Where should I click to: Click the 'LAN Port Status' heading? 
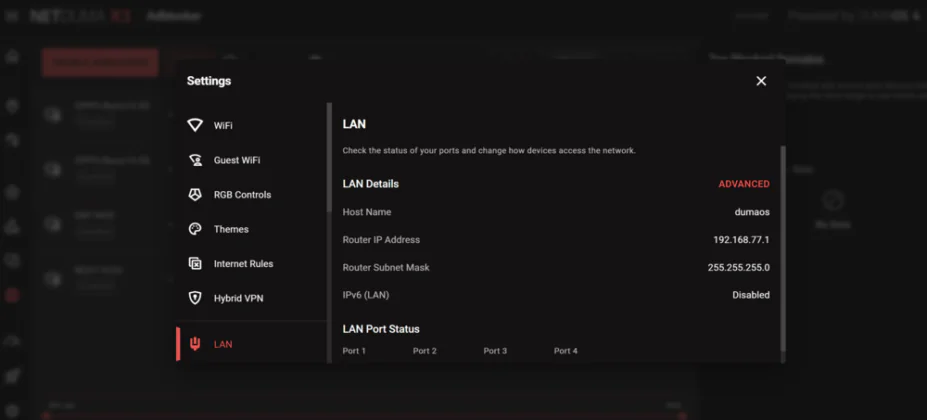pos(381,329)
